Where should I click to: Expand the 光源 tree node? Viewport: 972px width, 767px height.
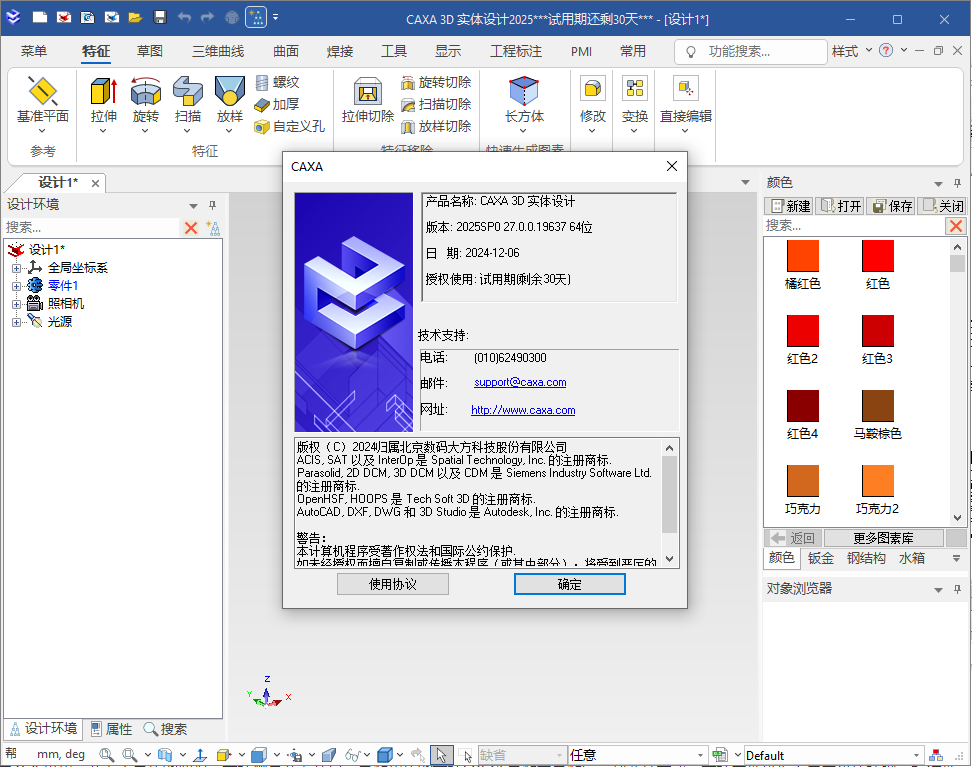(x=17, y=322)
